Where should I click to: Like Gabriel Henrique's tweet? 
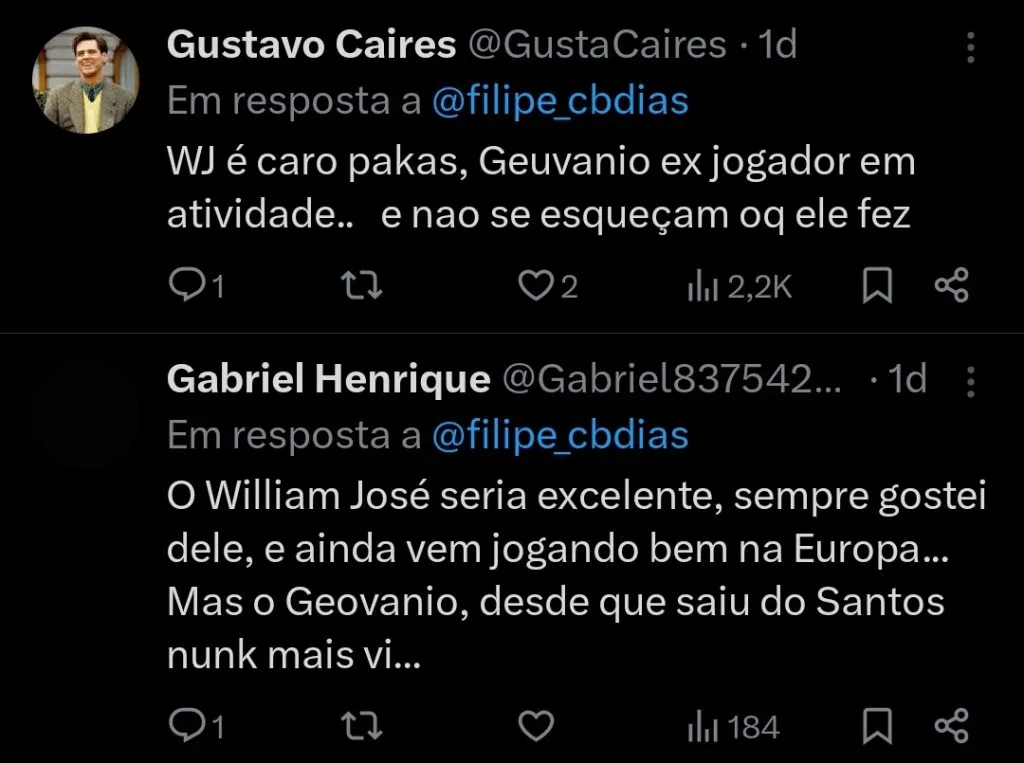coord(537,727)
